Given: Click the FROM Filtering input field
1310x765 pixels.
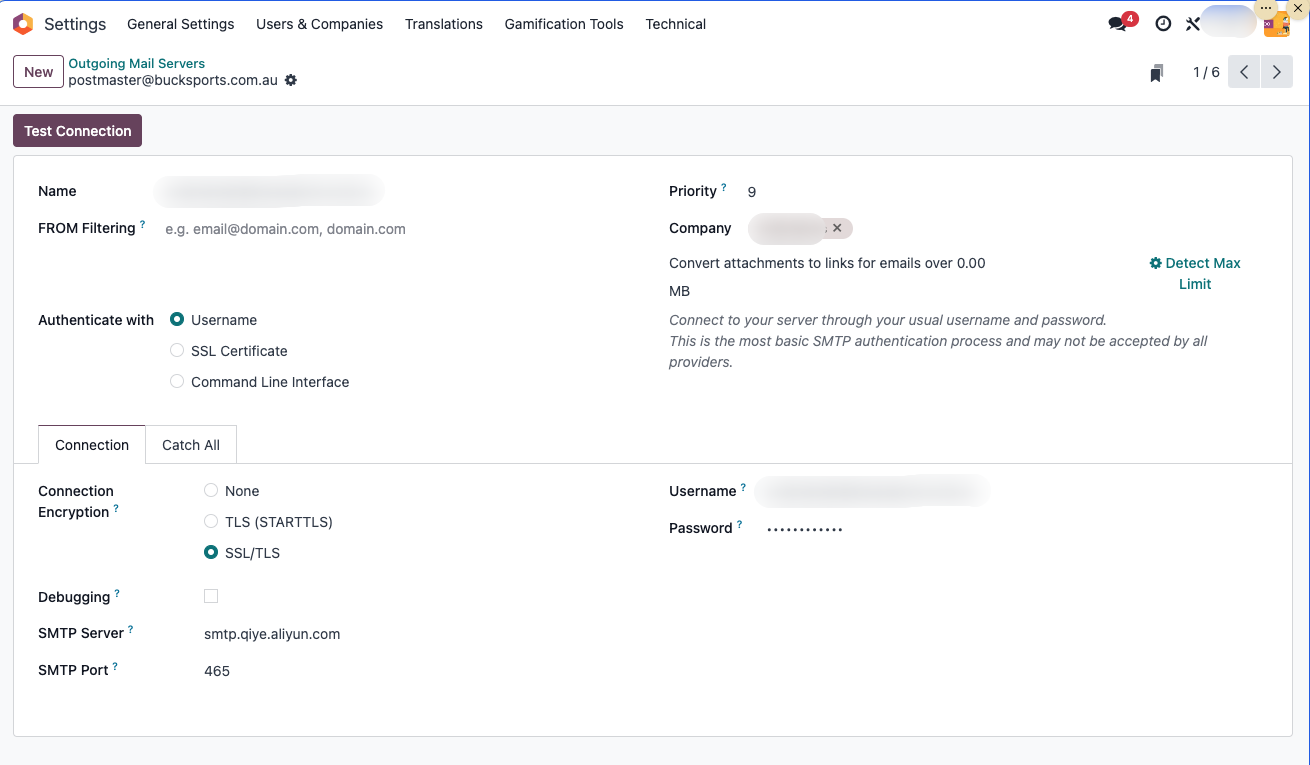Looking at the screenshot, I should [x=400, y=229].
